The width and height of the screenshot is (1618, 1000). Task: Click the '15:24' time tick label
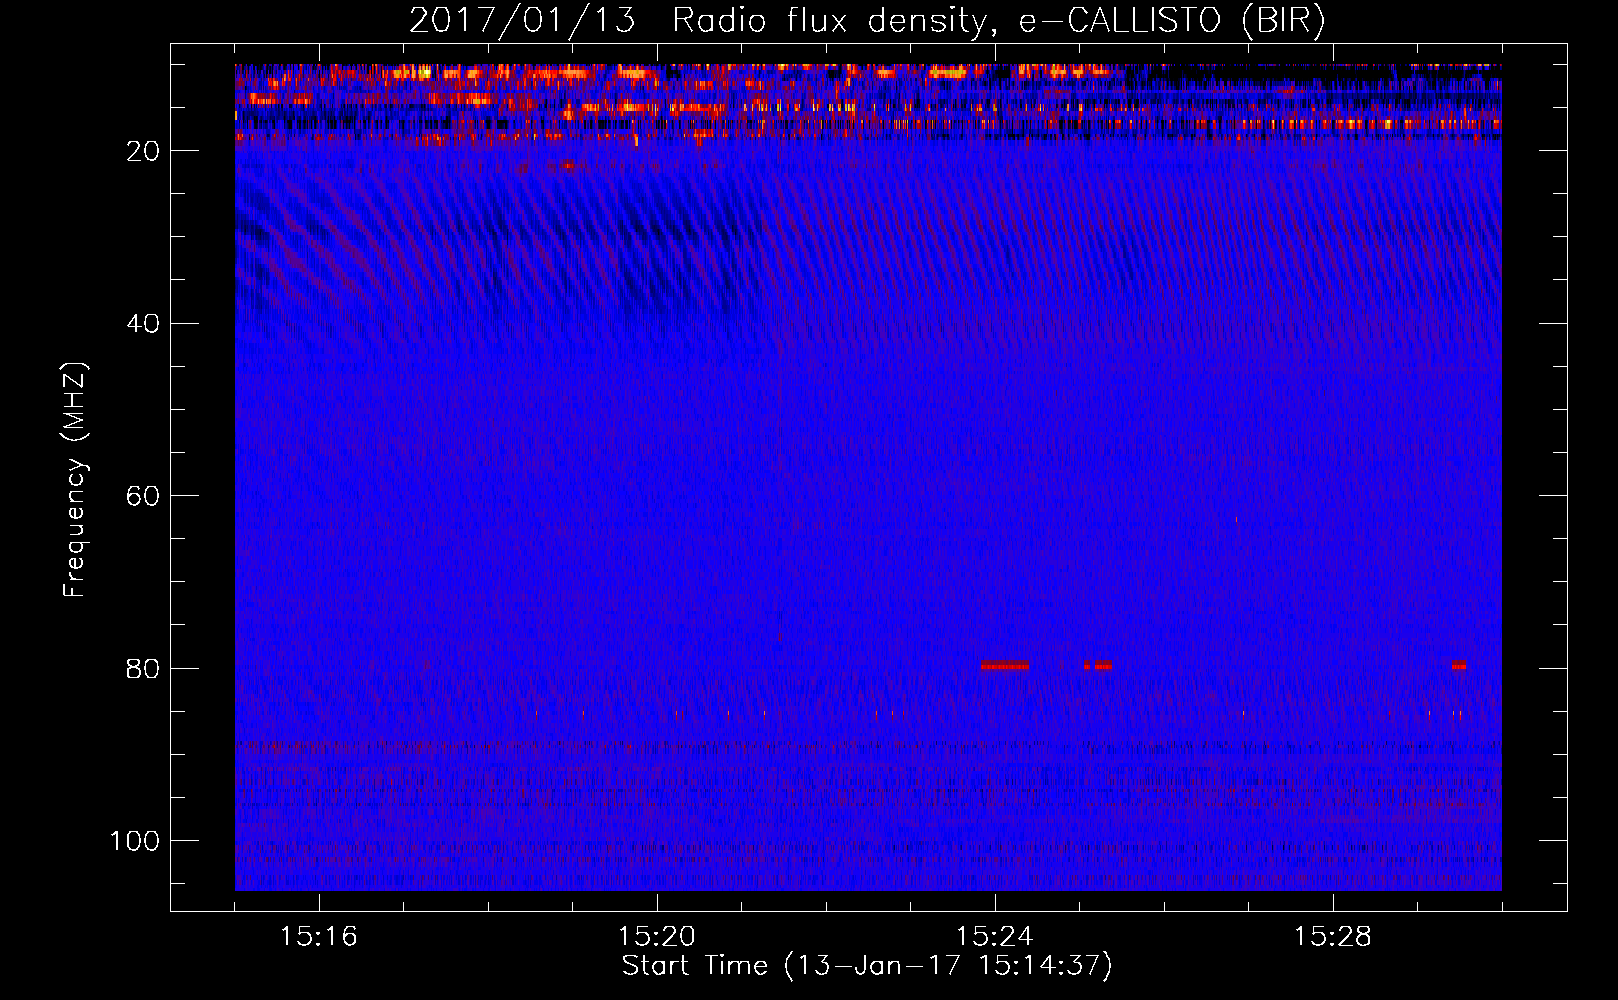pos(994,937)
